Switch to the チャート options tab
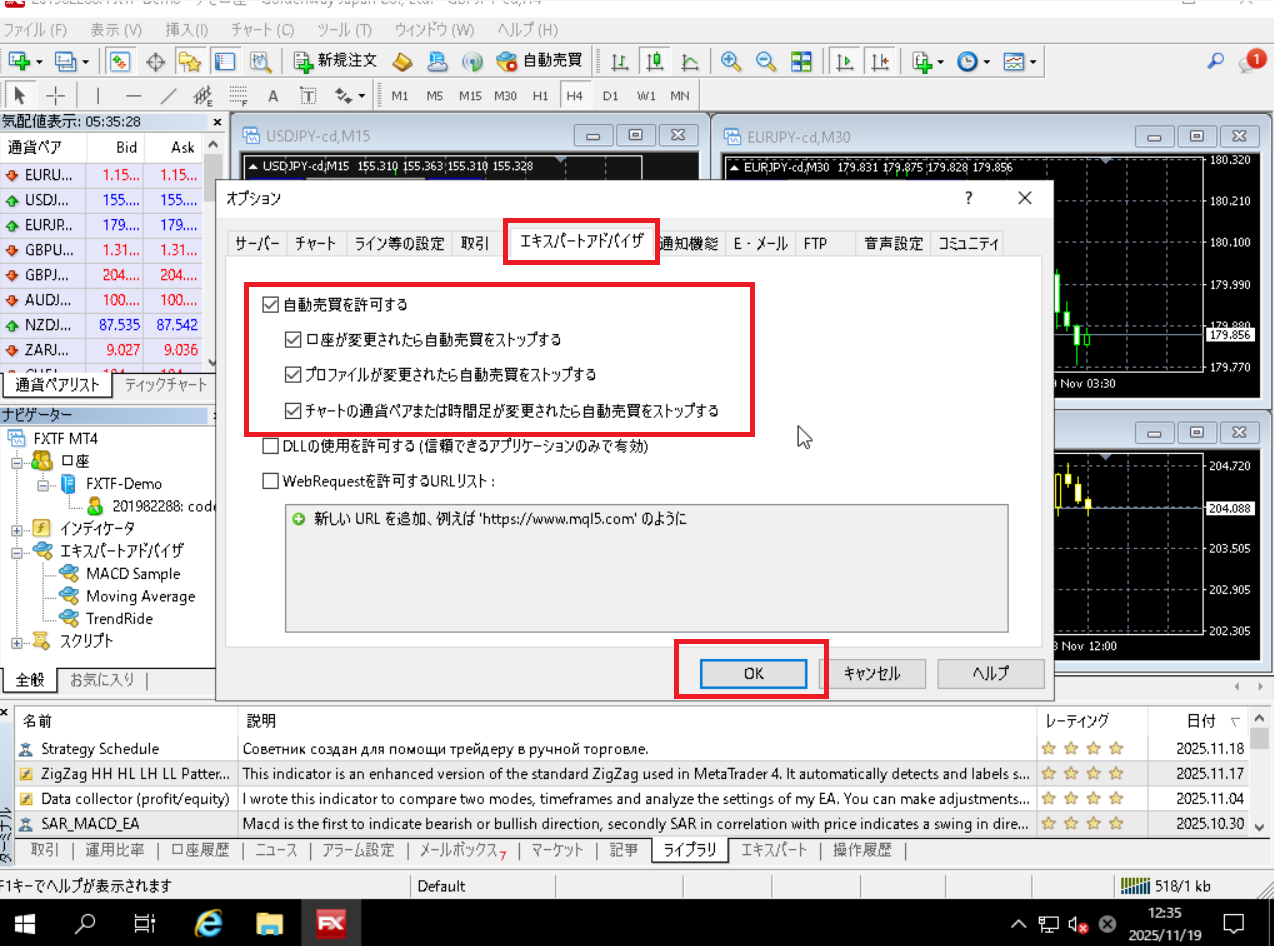This screenshot has width=1274, height=946. (x=315, y=243)
